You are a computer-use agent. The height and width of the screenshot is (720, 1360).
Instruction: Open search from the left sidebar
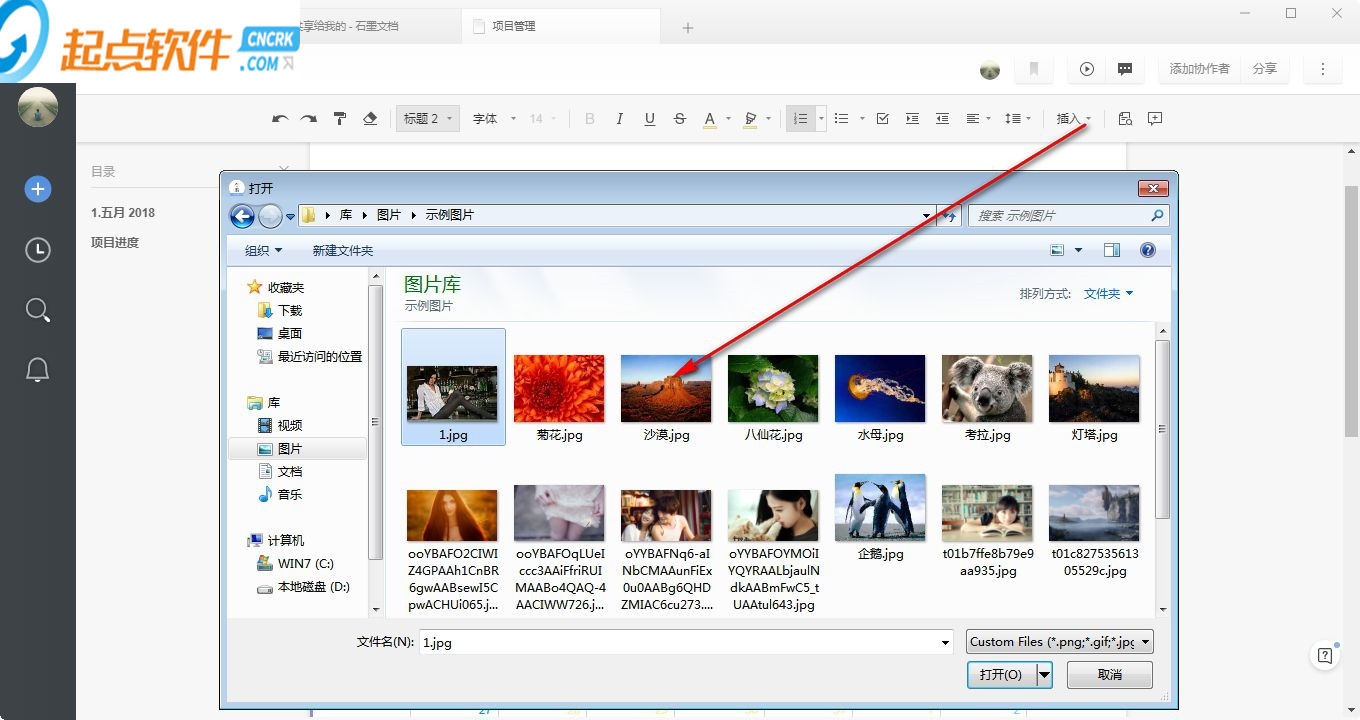pos(38,310)
